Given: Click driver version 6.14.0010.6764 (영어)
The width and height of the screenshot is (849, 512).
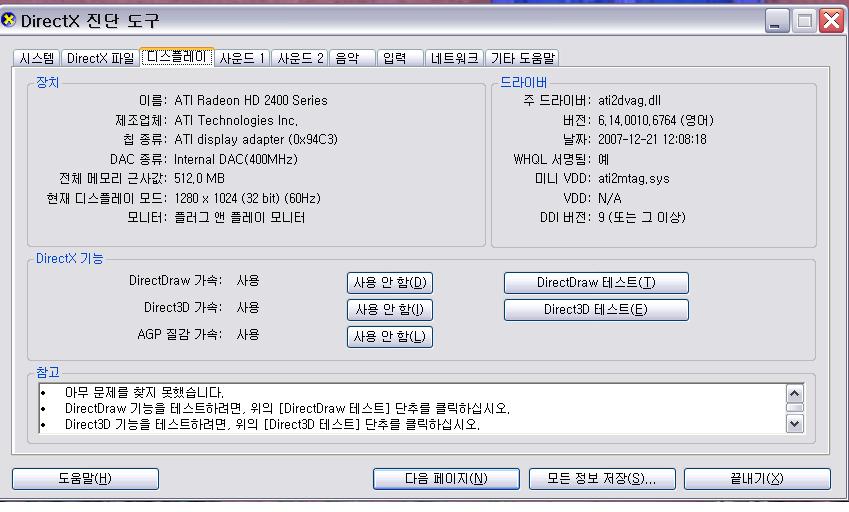Looking at the screenshot, I should [x=656, y=120].
